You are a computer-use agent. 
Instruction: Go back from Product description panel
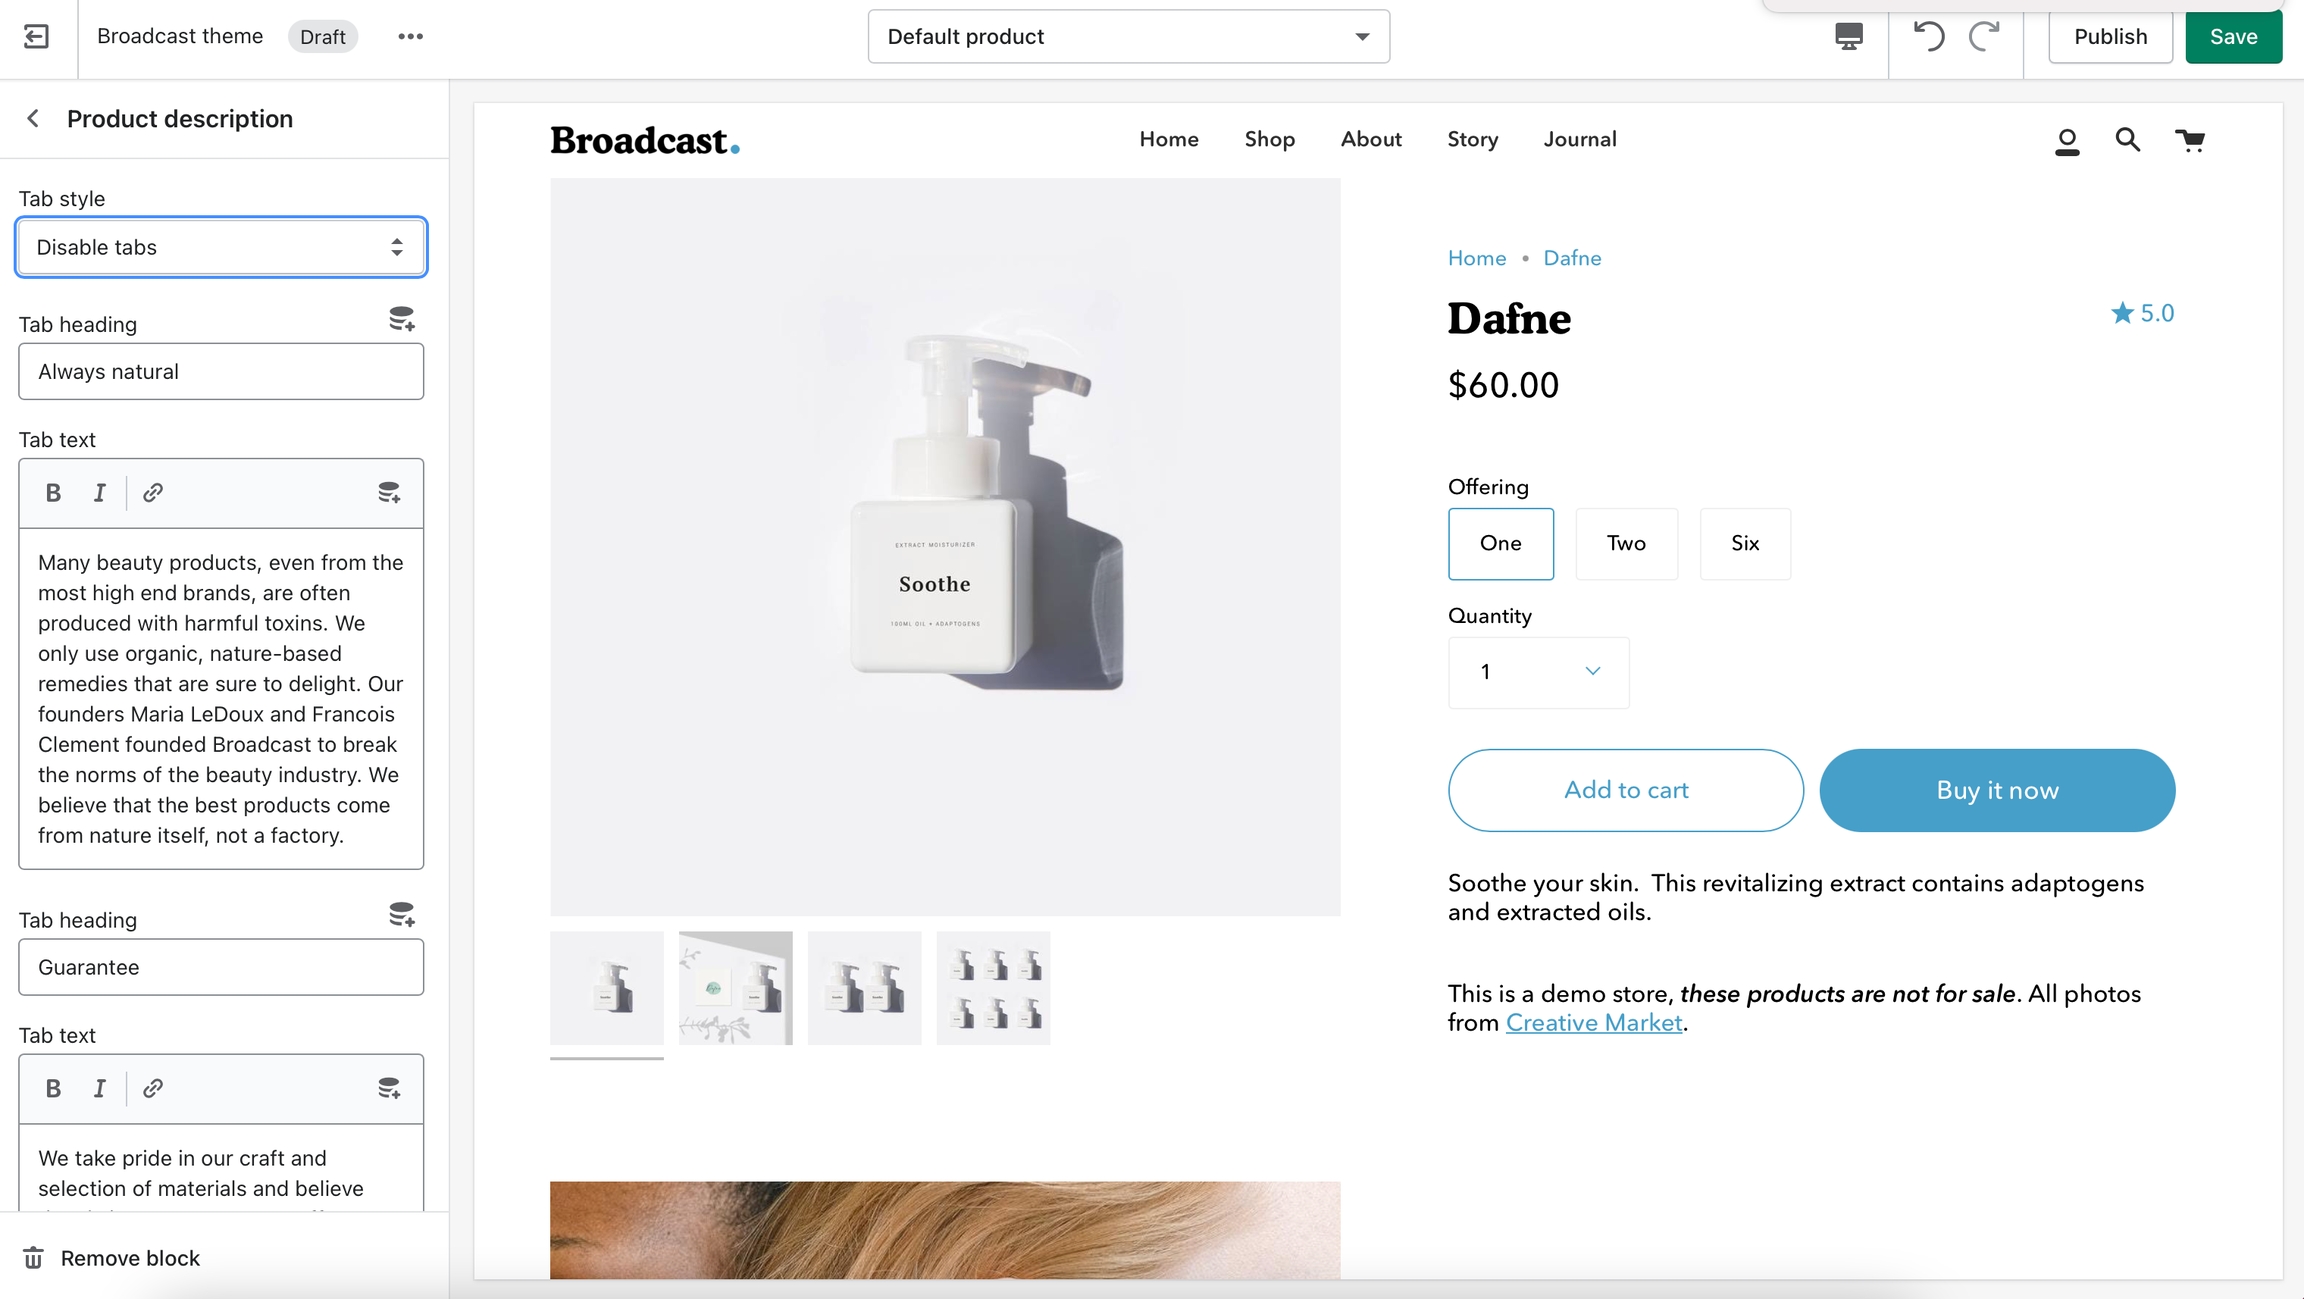33,119
